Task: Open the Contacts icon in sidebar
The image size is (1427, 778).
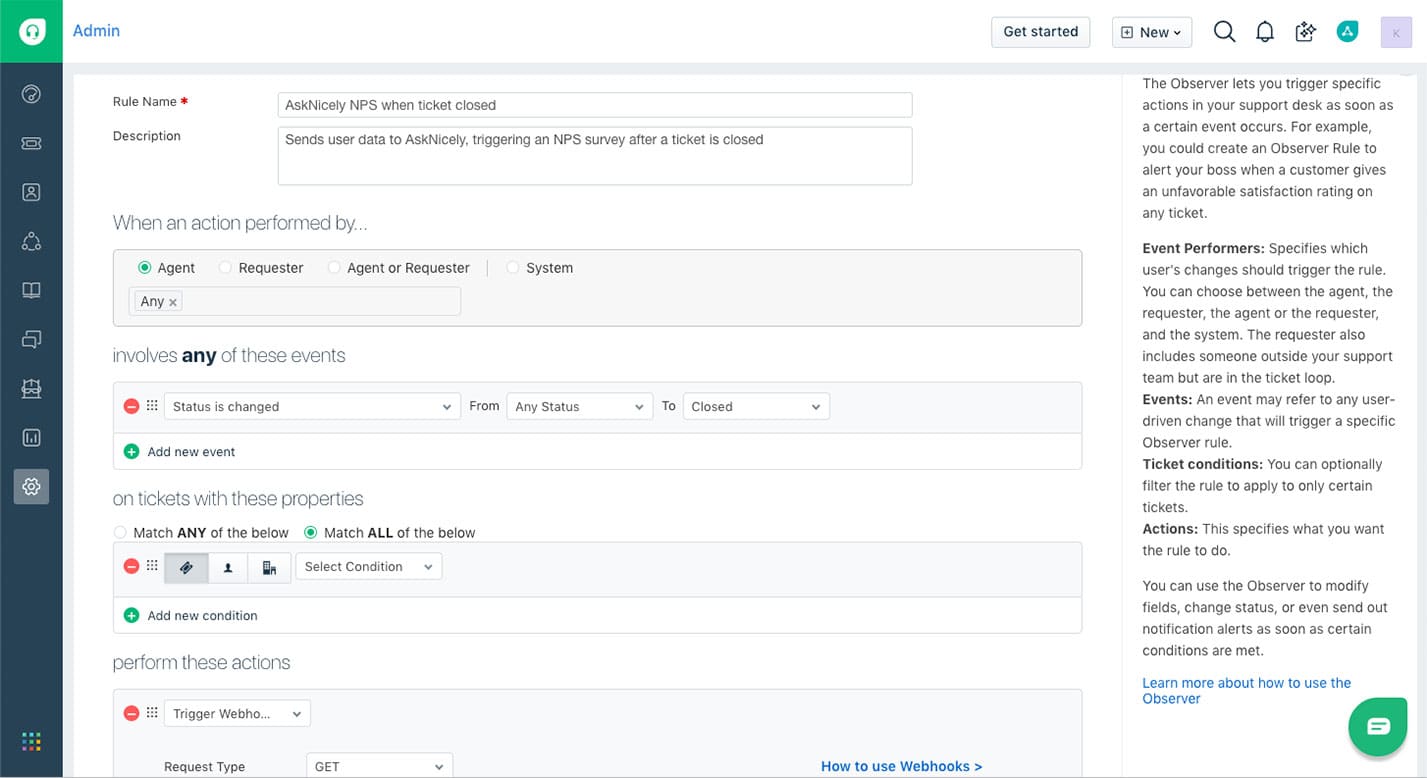Action: click(31, 193)
